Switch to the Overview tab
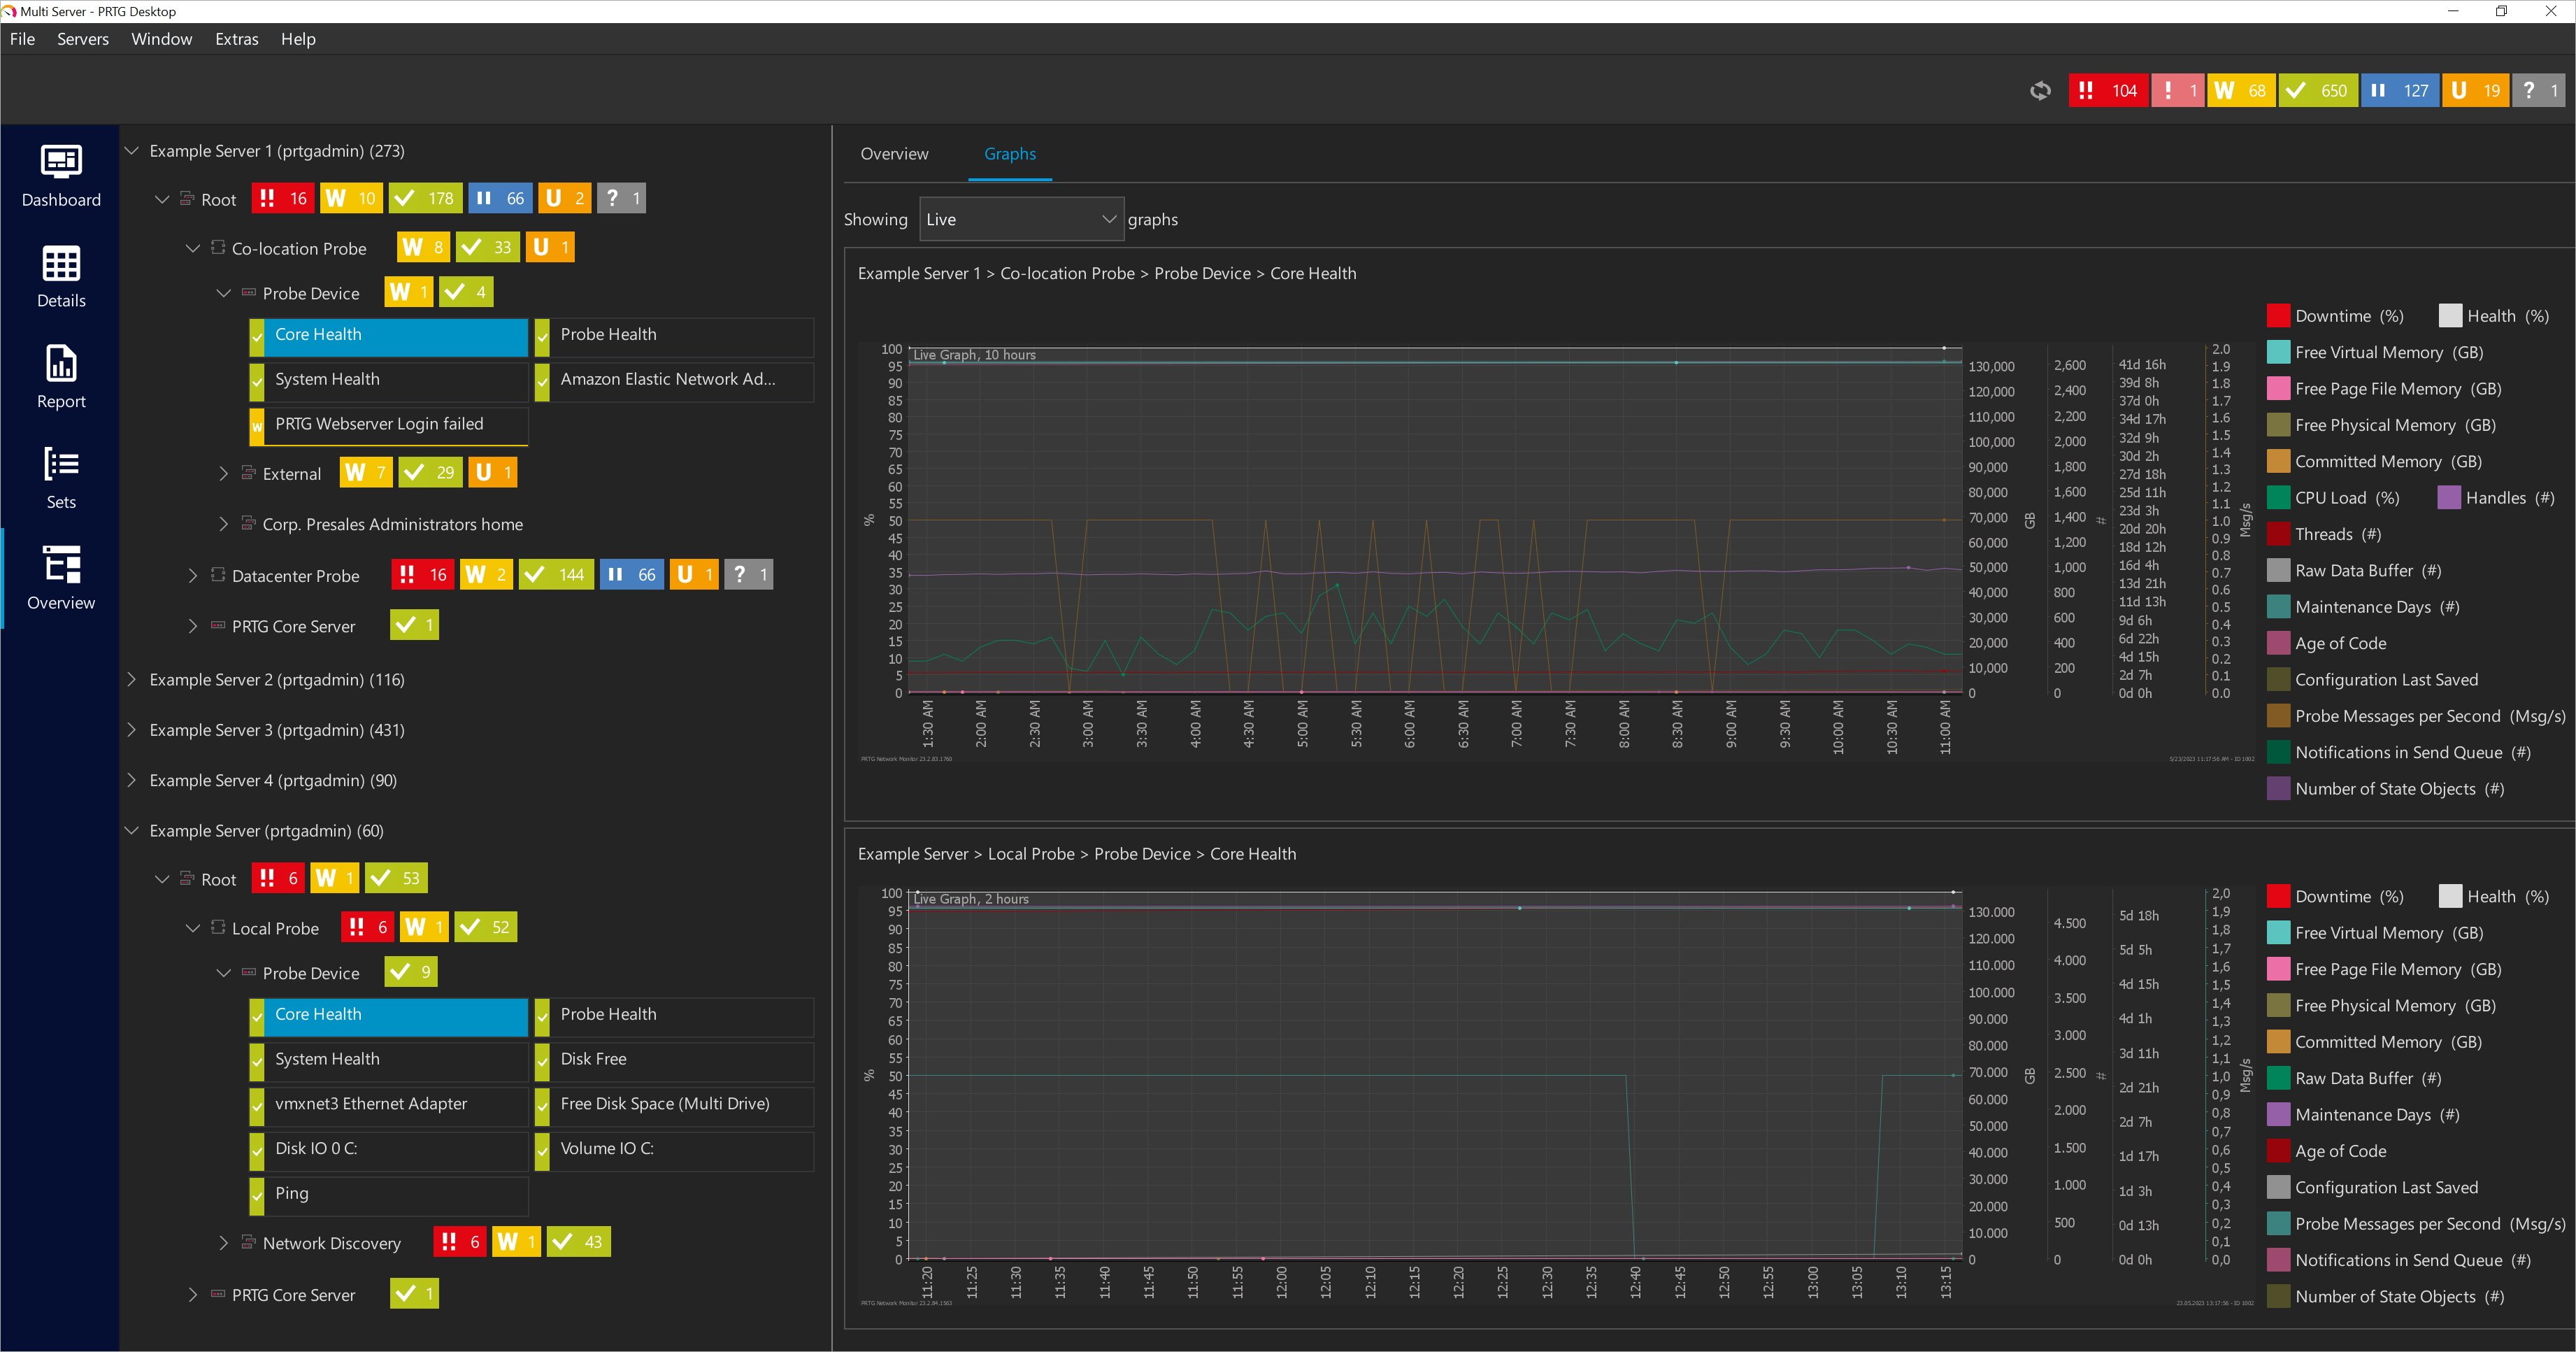This screenshot has height=1352, width=2576. 894,154
